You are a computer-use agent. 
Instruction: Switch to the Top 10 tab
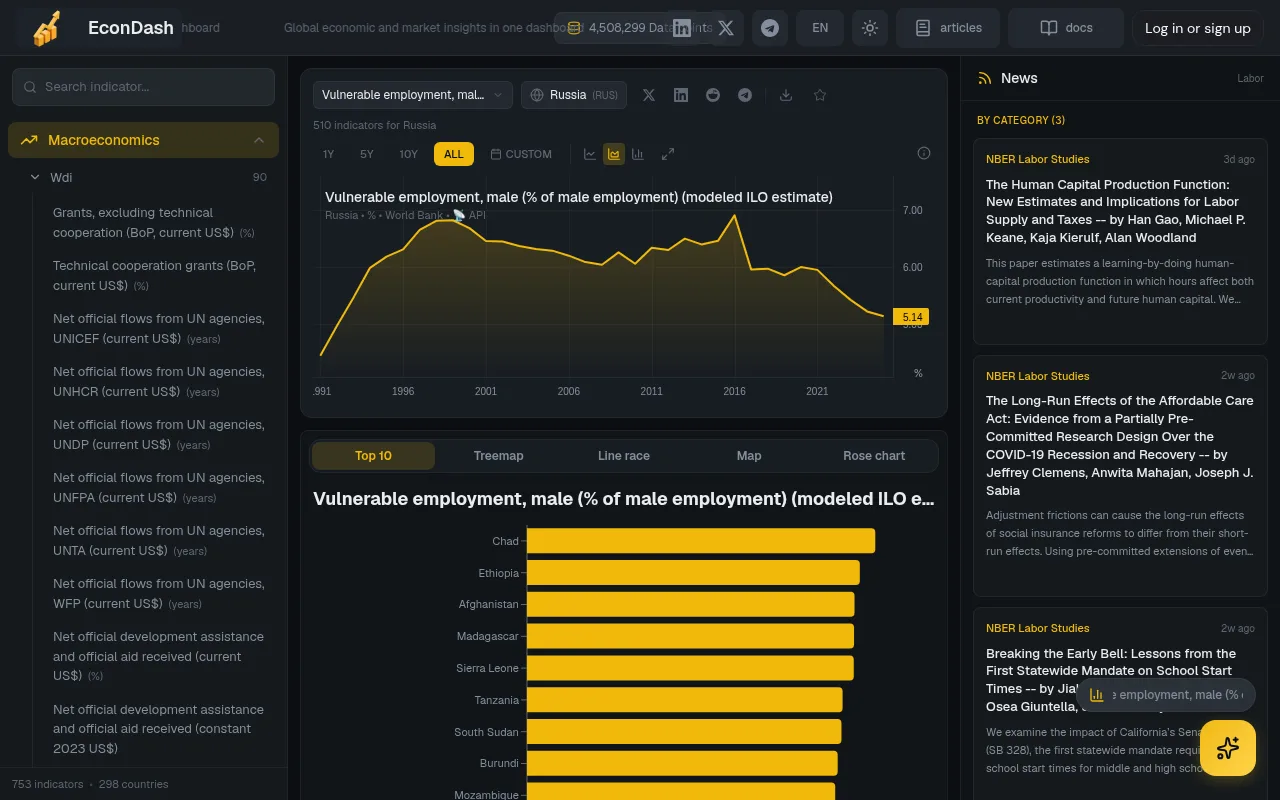pos(373,456)
